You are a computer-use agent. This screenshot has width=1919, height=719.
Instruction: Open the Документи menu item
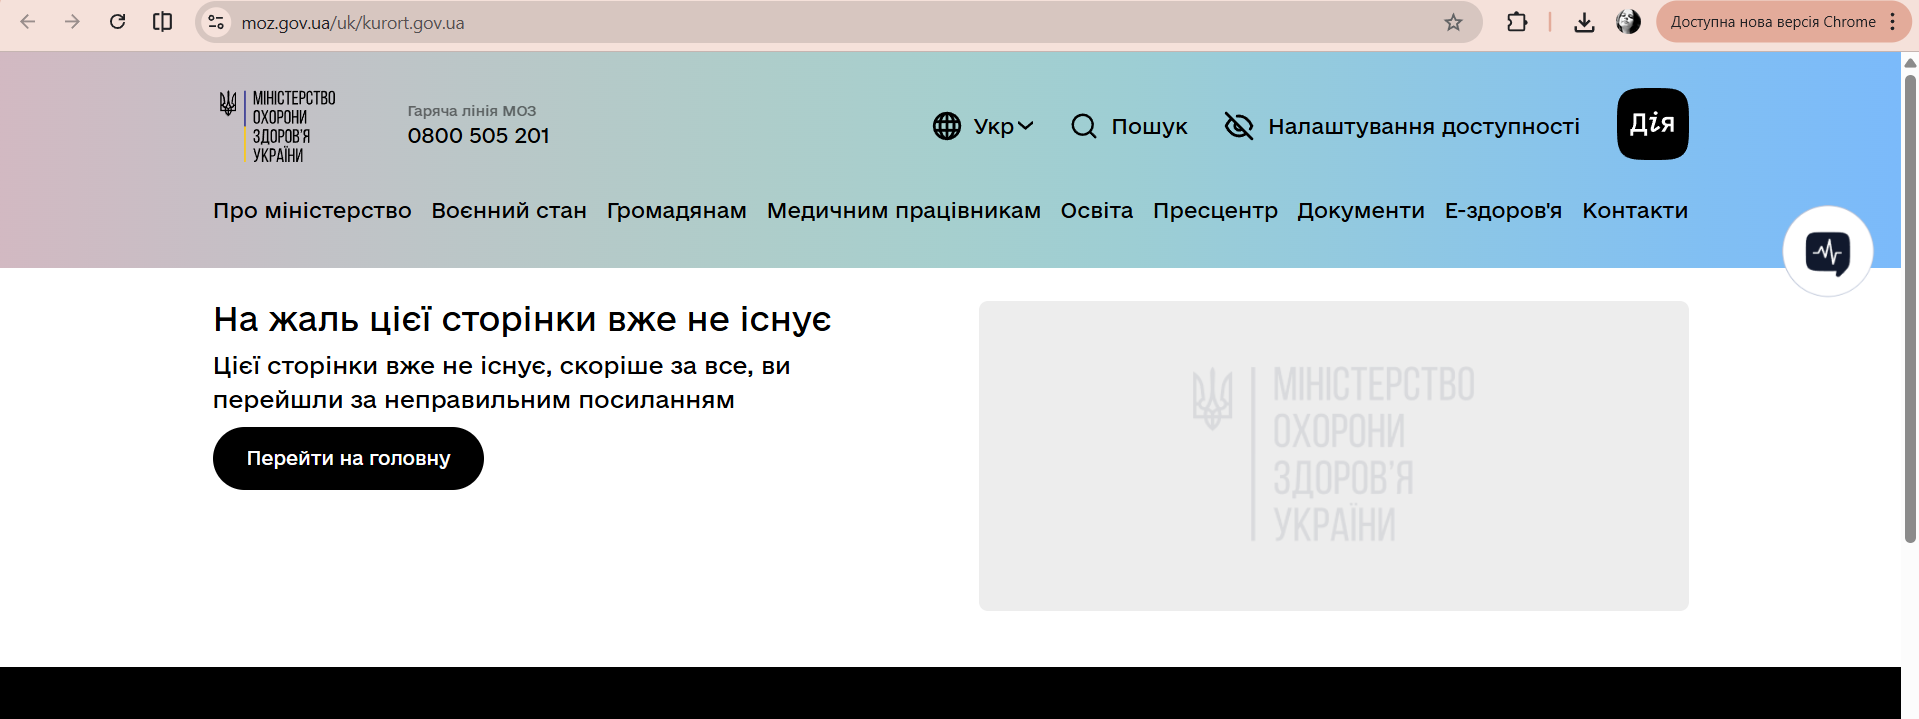click(x=1360, y=211)
